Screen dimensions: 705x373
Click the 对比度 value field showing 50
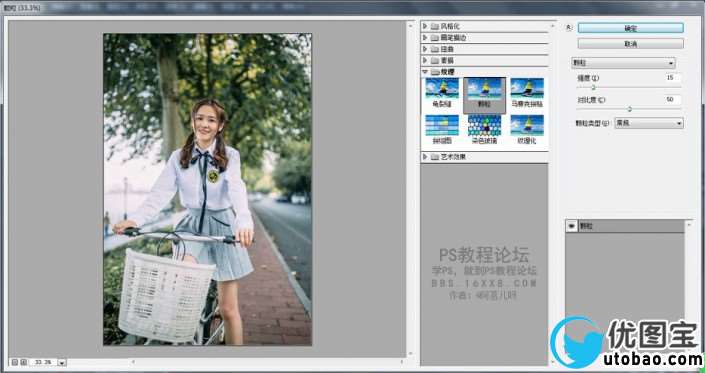(x=673, y=99)
